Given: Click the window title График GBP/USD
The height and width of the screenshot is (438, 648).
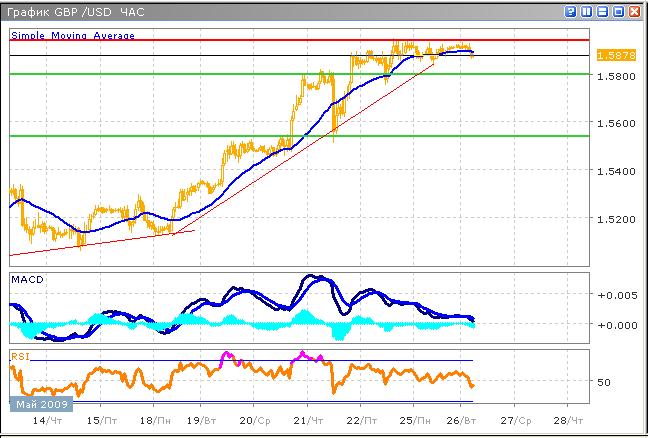Looking at the screenshot, I should (x=61, y=11).
